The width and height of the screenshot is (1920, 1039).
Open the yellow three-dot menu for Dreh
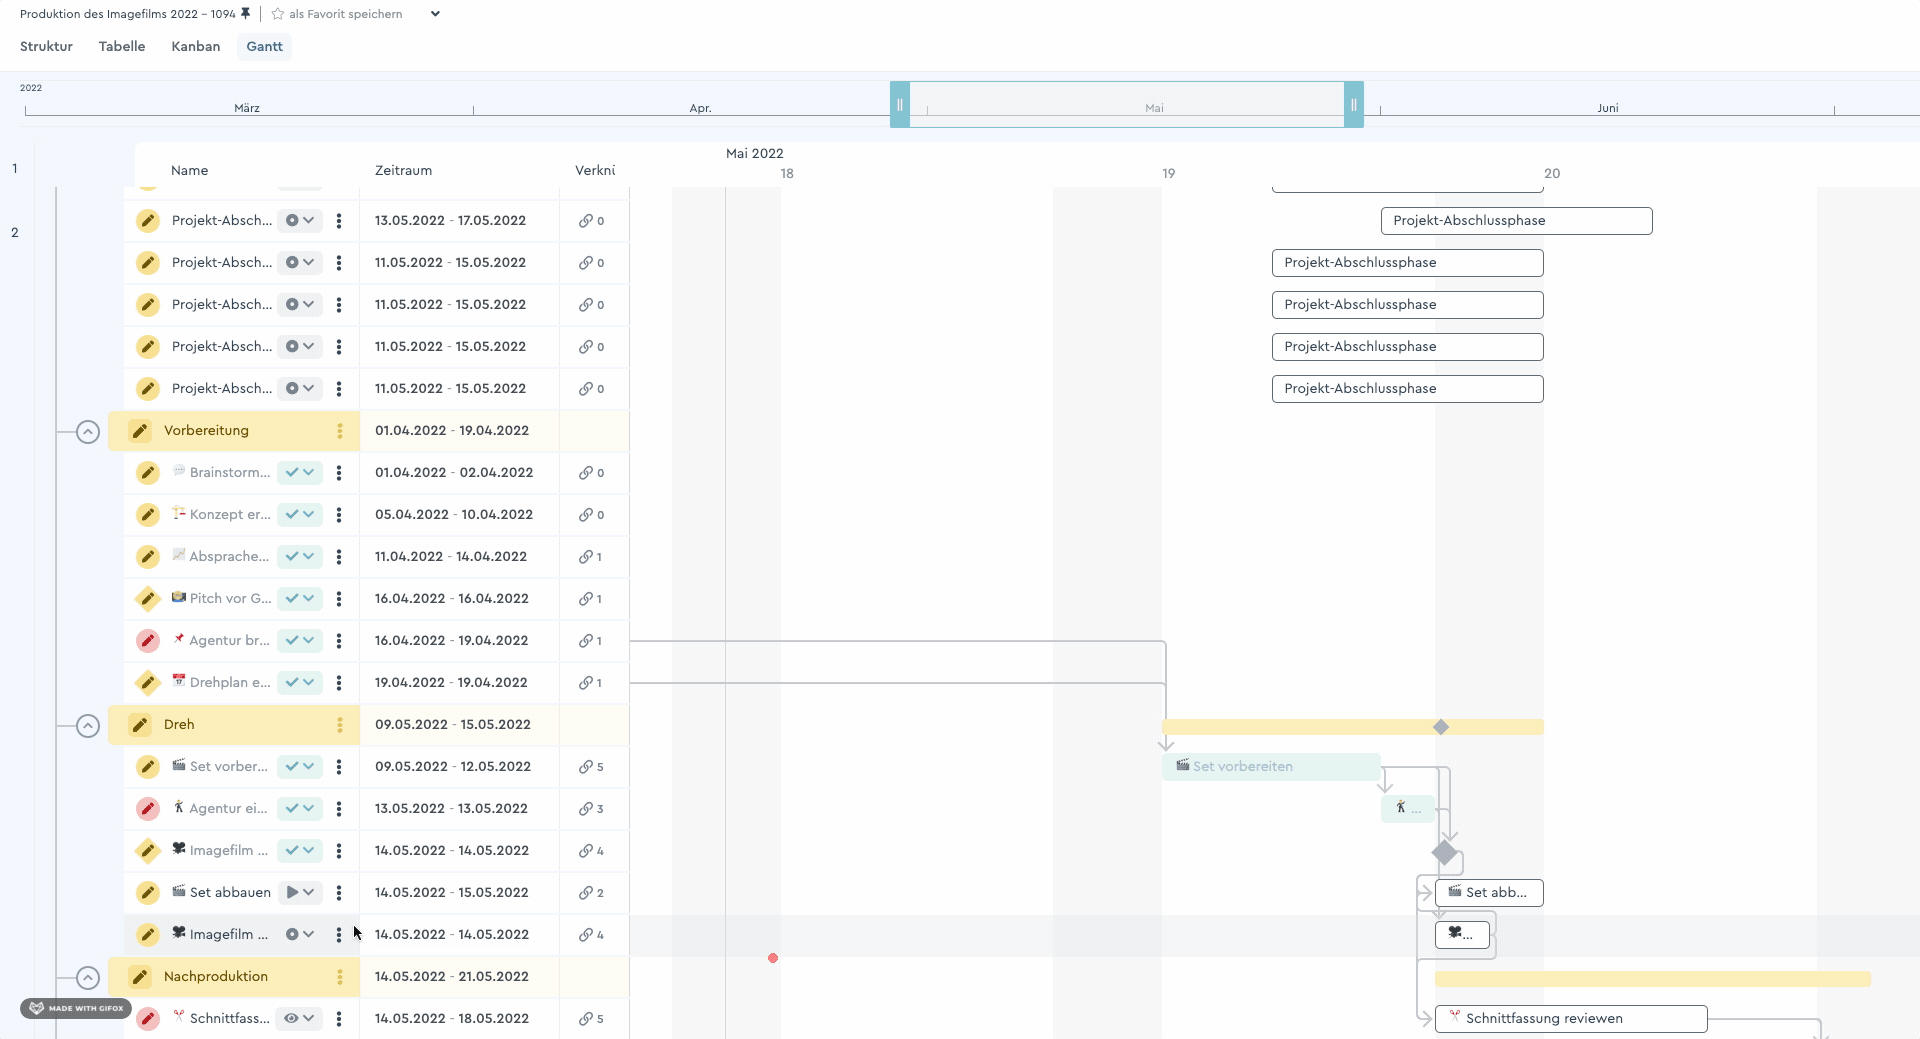click(340, 725)
